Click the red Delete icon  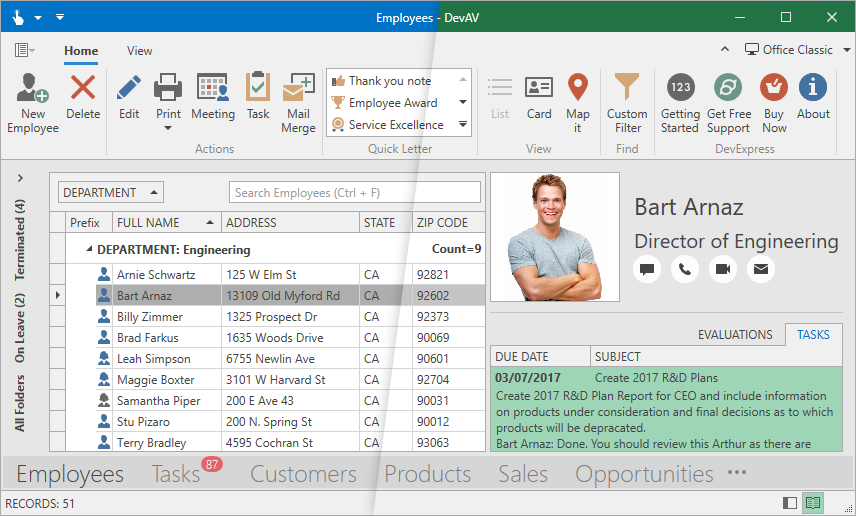(83, 88)
